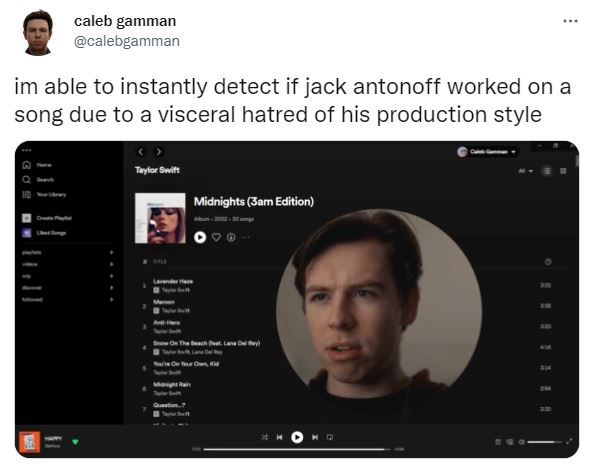Open the Caleb Gamman profile dropdown
Image resolution: width=596 pixels, height=470 pixels.
[487, 152]
